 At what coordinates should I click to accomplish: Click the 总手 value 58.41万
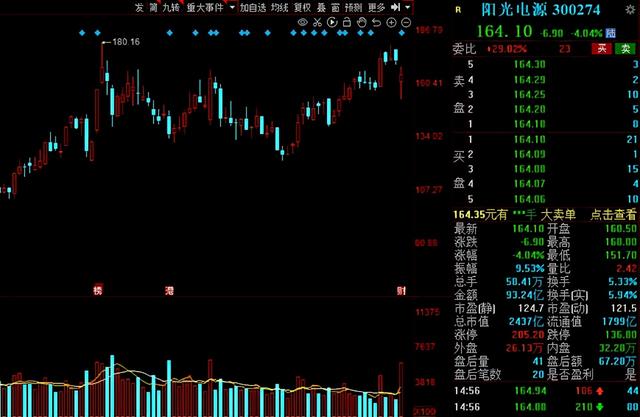click(x=524, y=282)
